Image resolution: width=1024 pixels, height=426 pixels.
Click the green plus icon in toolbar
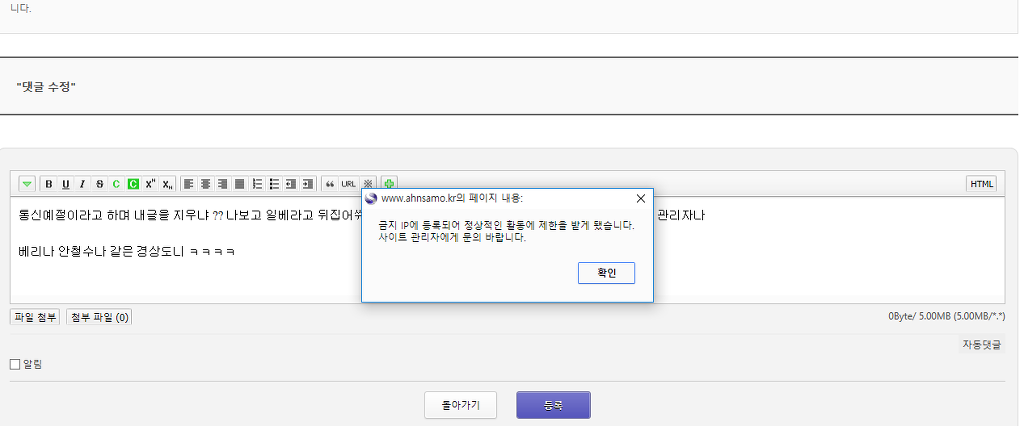[389, 184]
